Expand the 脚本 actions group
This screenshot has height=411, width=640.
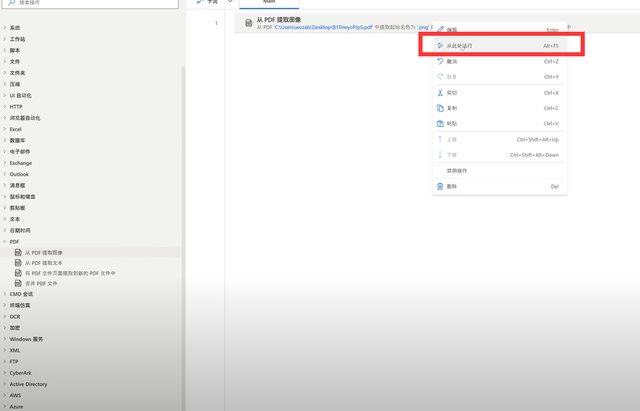5,50
